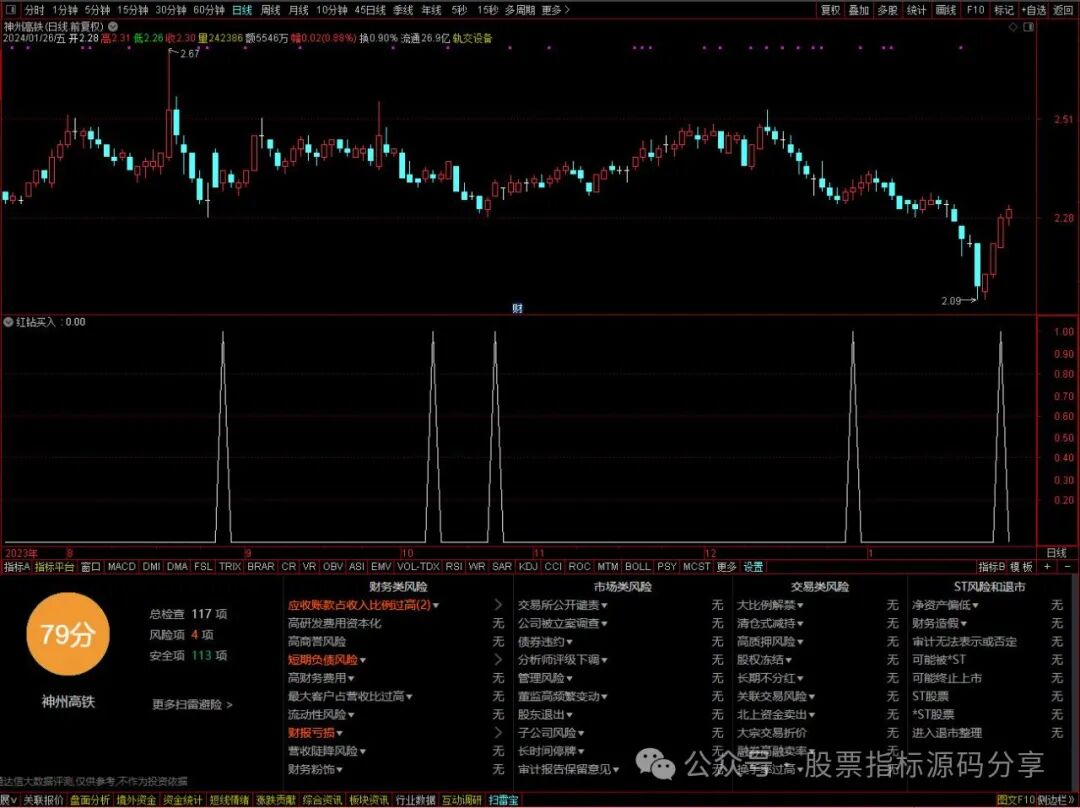The height and width of the screenshot is (808, 1080).
Task: Click the diamond icon at chart top-right
Action: pyautogui.click(x=1013, y=27)
